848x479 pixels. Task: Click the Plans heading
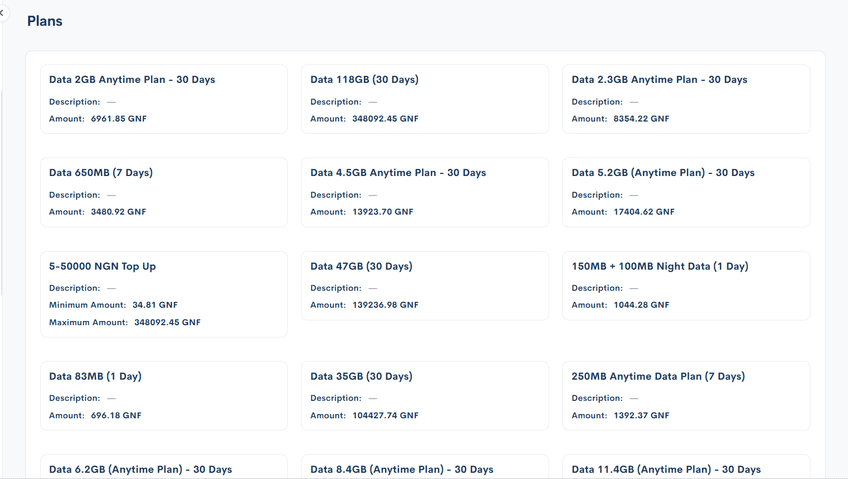(45, 21)
